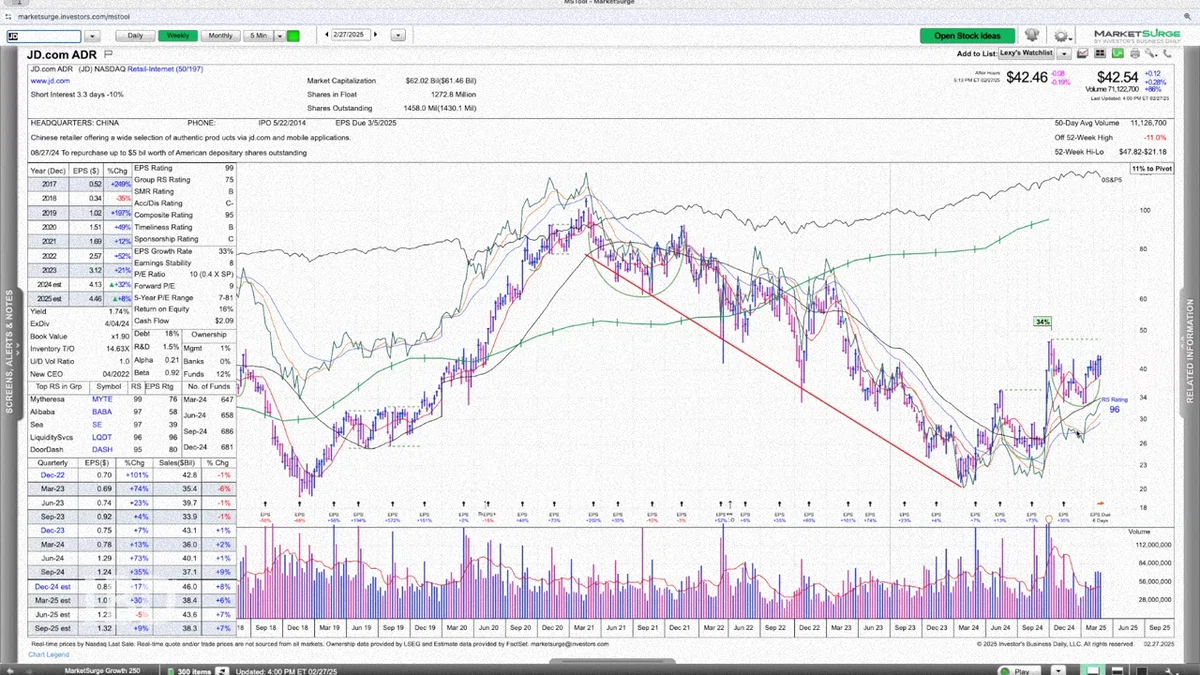The image size is (1200, 675).
Task: Click the EPS Rating 99 value
Action: (230, 168)
